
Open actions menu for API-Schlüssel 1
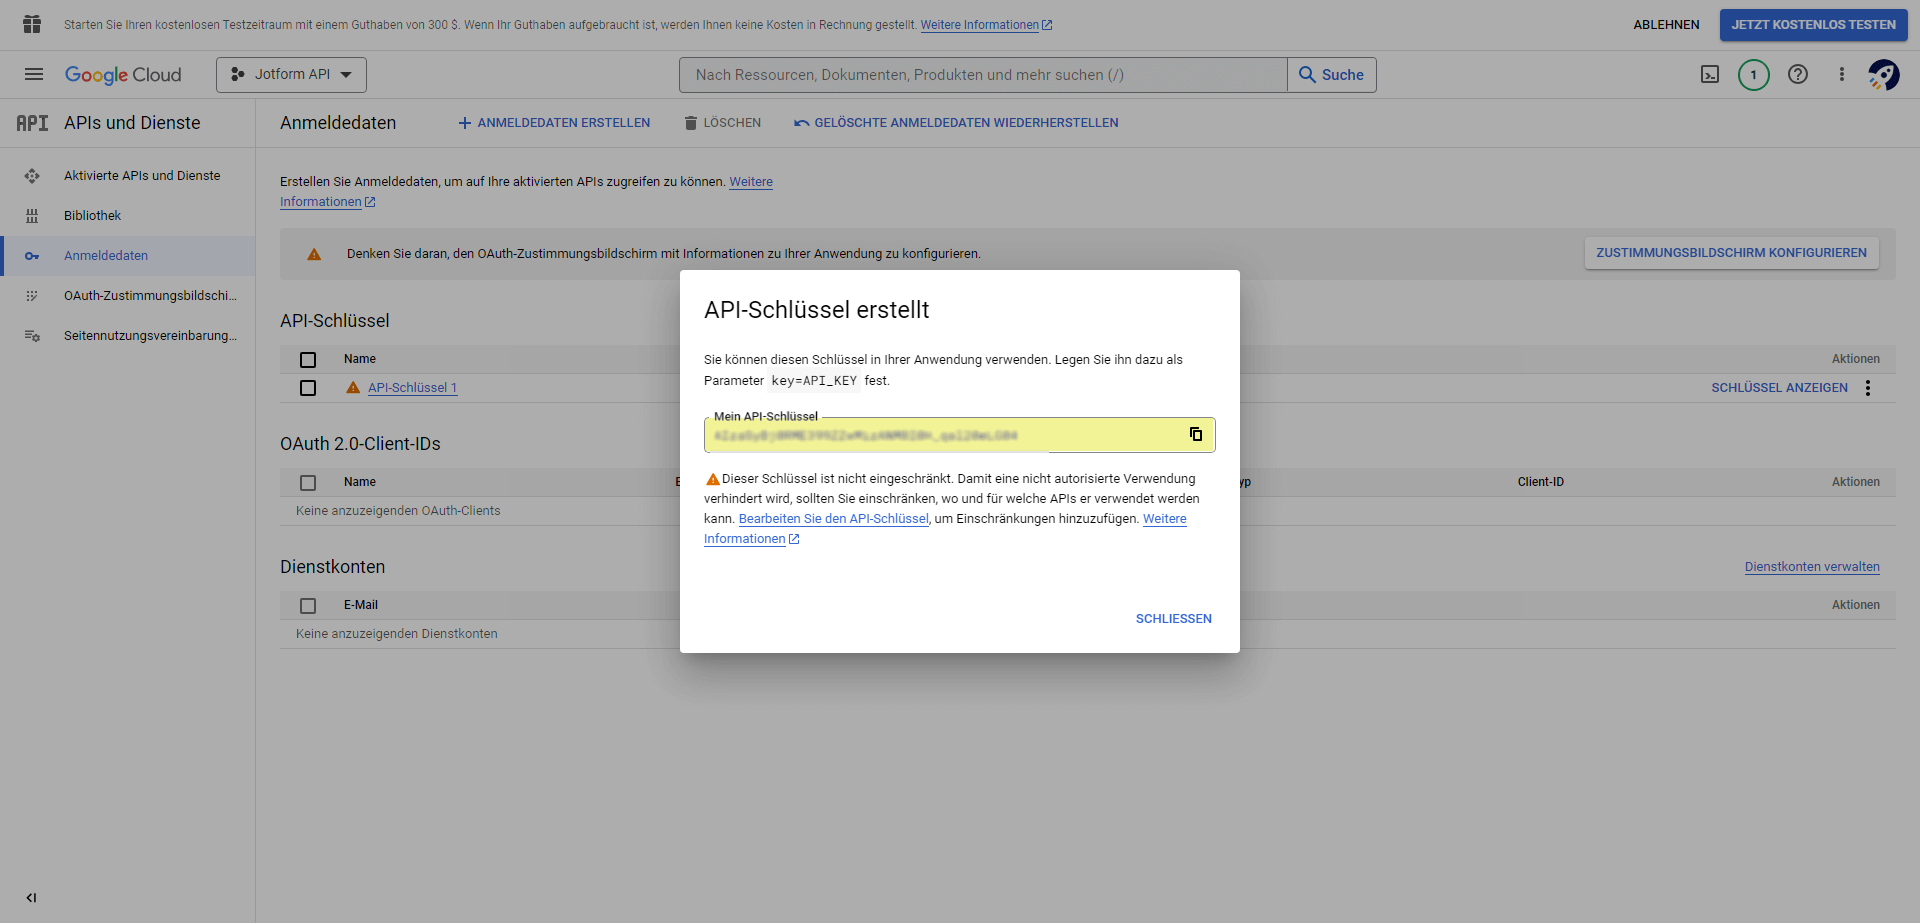(x=1868, y=388)
